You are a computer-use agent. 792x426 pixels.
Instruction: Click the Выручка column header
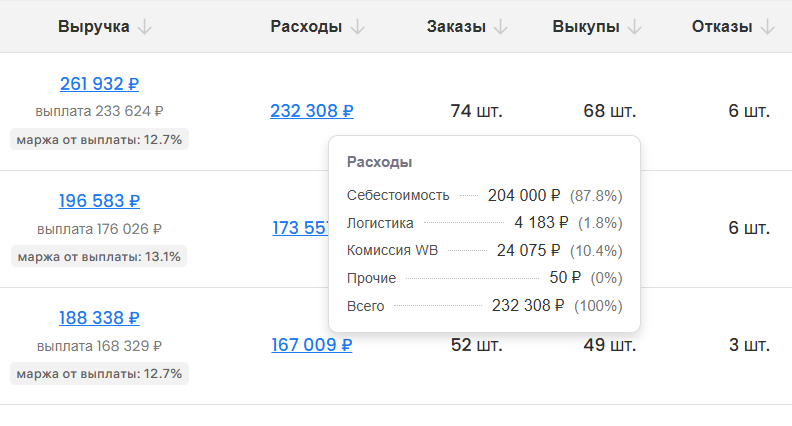pos(93,26)
